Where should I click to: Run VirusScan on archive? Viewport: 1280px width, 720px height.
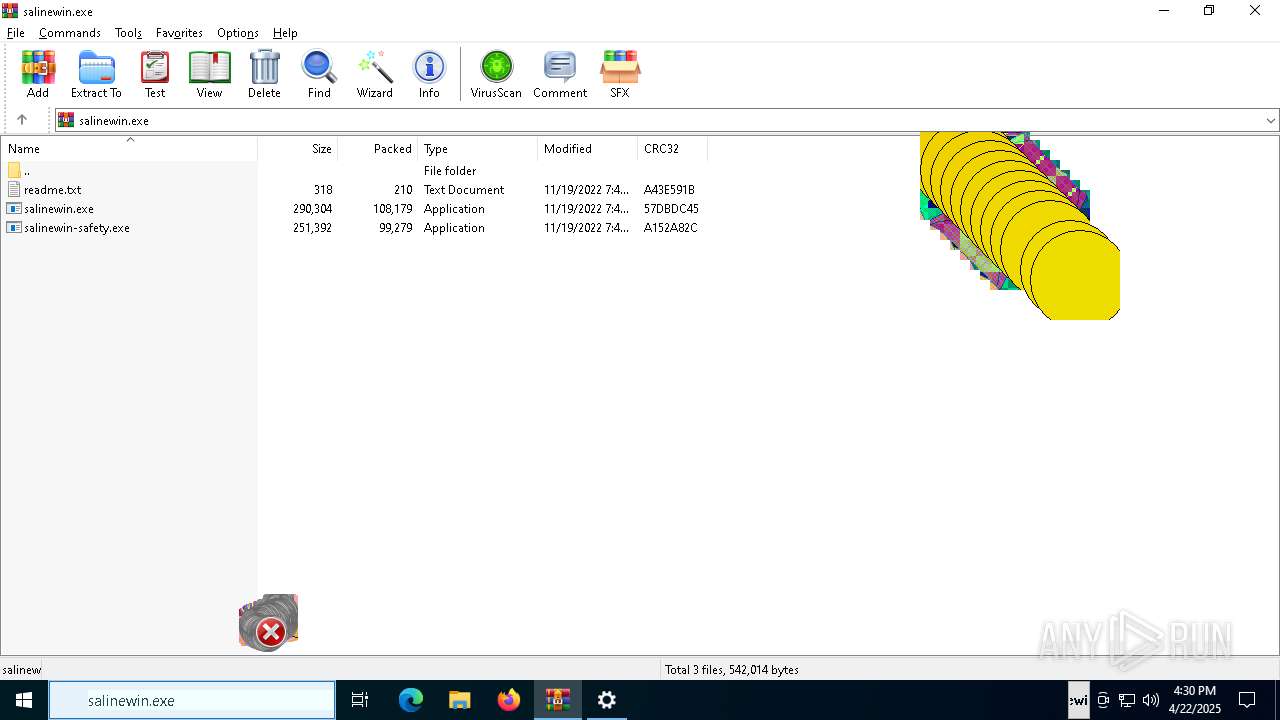point(496,75)
